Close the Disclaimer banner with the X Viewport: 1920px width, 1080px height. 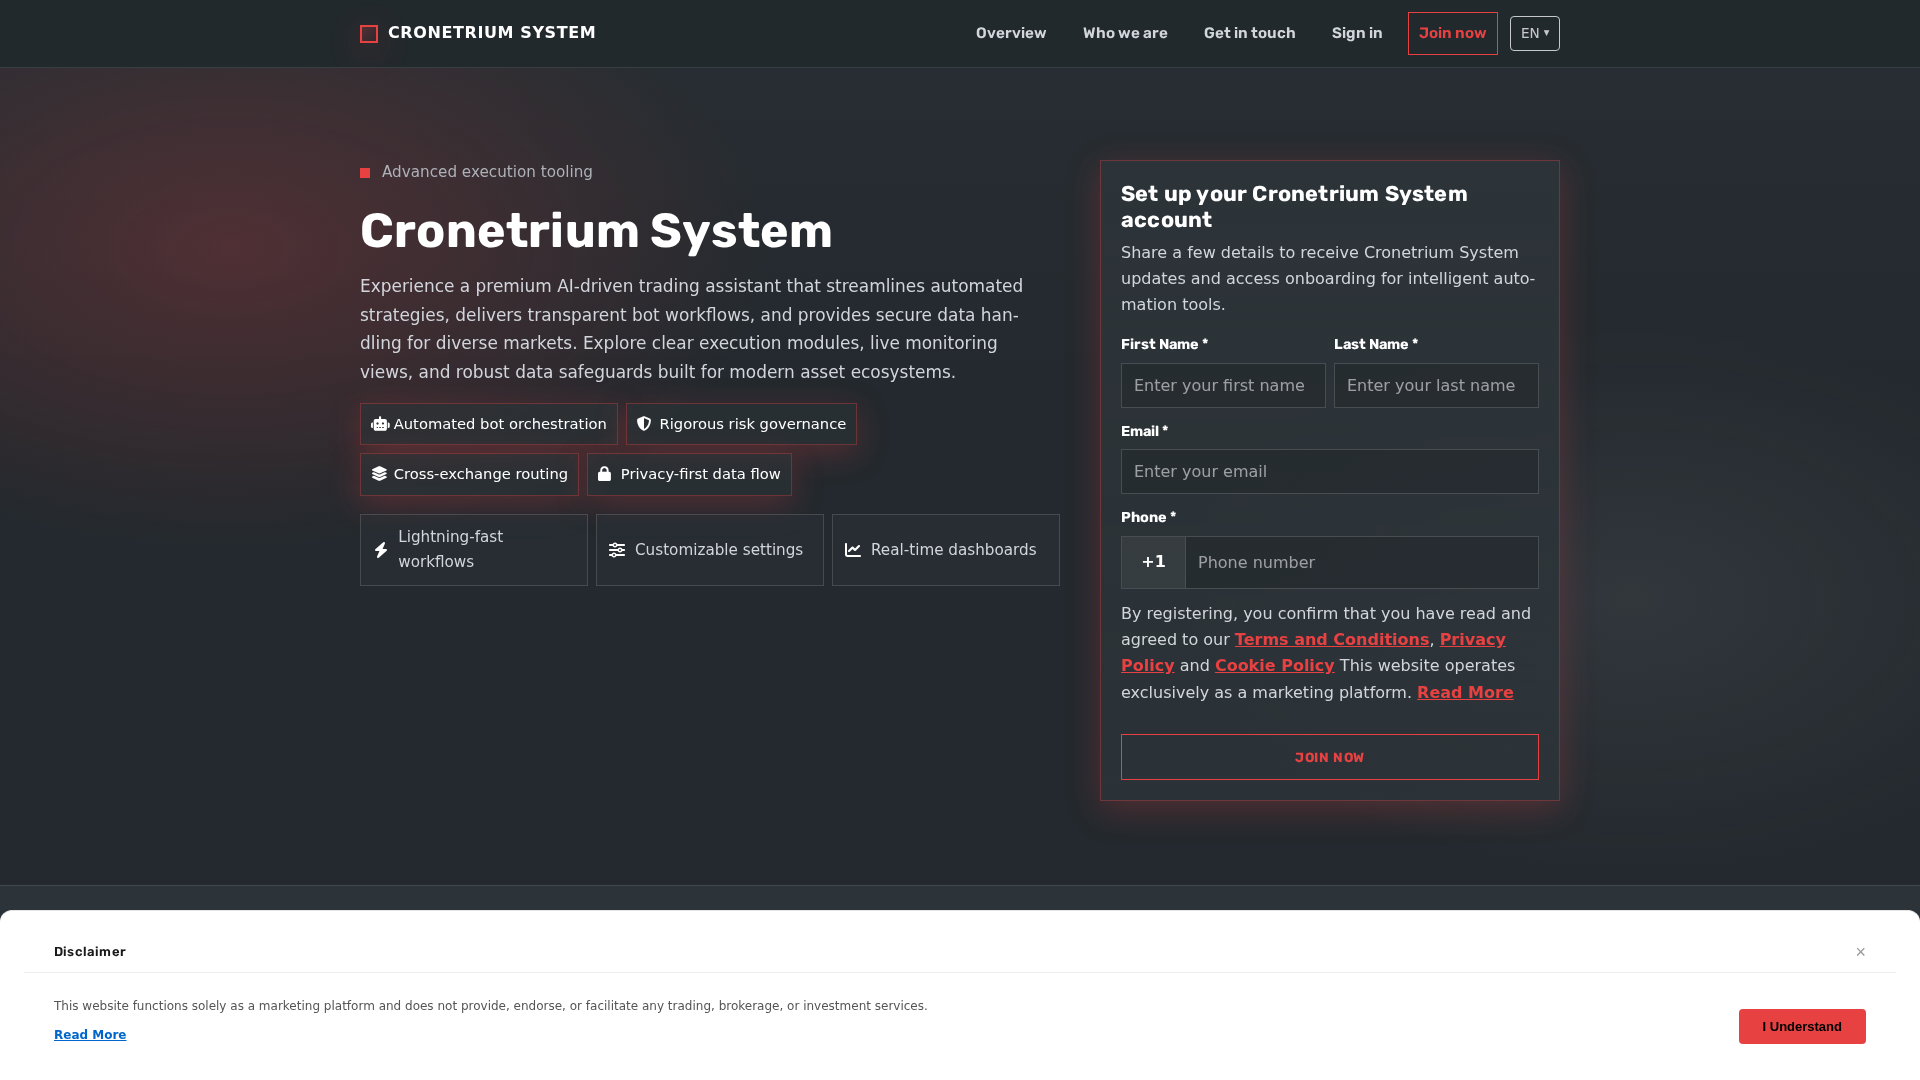(x=1861, y=952)
